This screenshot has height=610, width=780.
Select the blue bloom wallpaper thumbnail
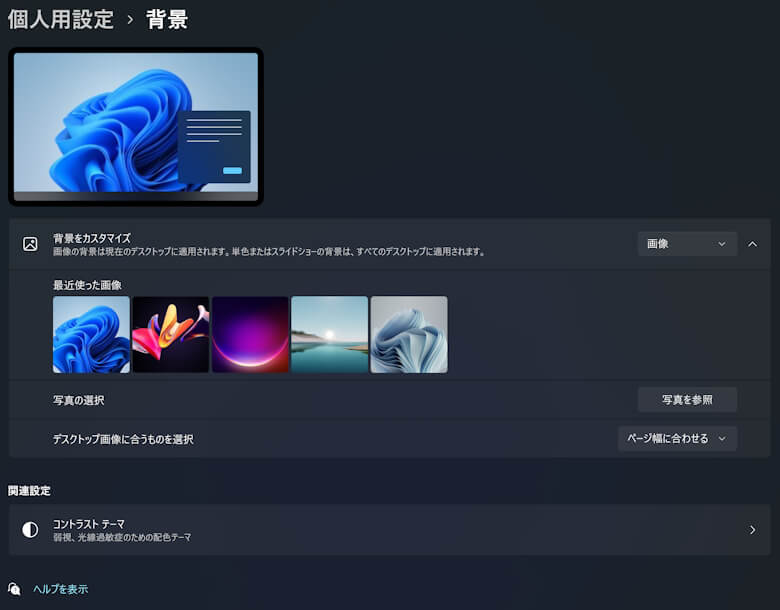(91, 334)
